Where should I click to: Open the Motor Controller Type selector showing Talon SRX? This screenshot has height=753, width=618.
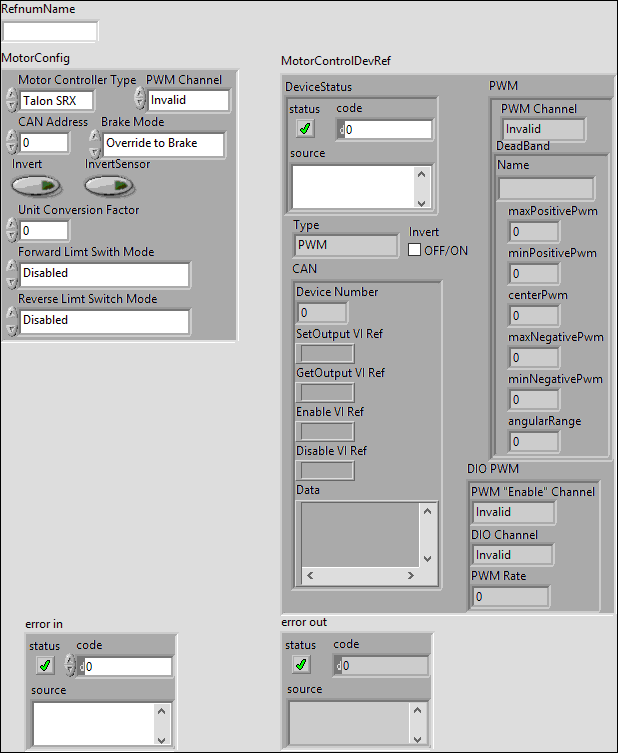(56, 101)
